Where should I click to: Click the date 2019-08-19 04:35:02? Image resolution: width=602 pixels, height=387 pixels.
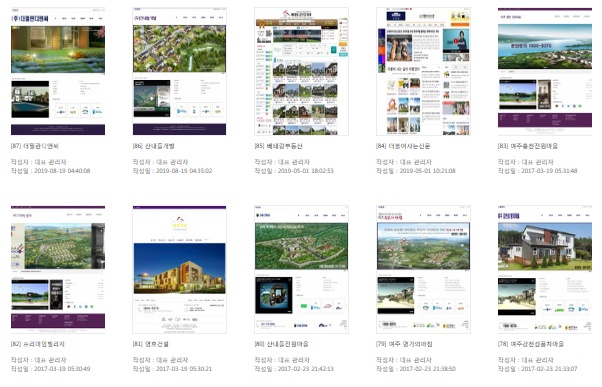[x=184, y=171]
